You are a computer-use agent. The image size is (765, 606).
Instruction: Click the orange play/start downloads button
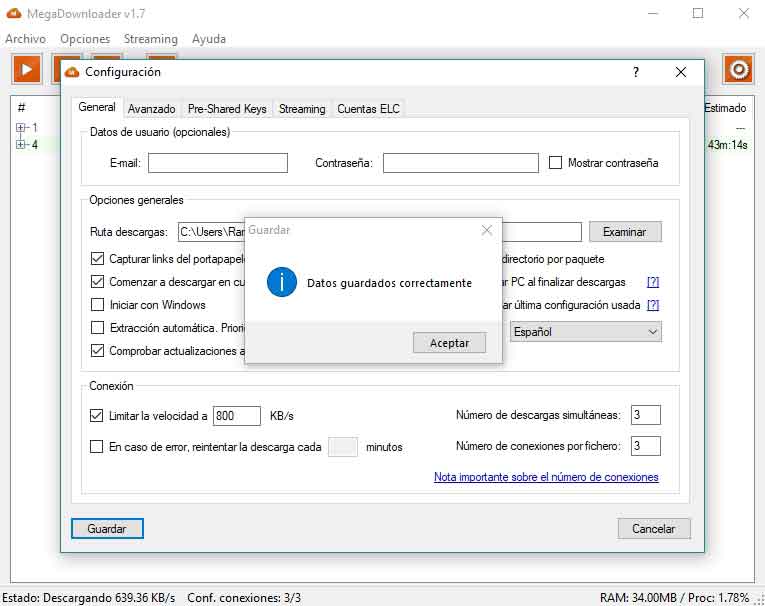[26, 69]
